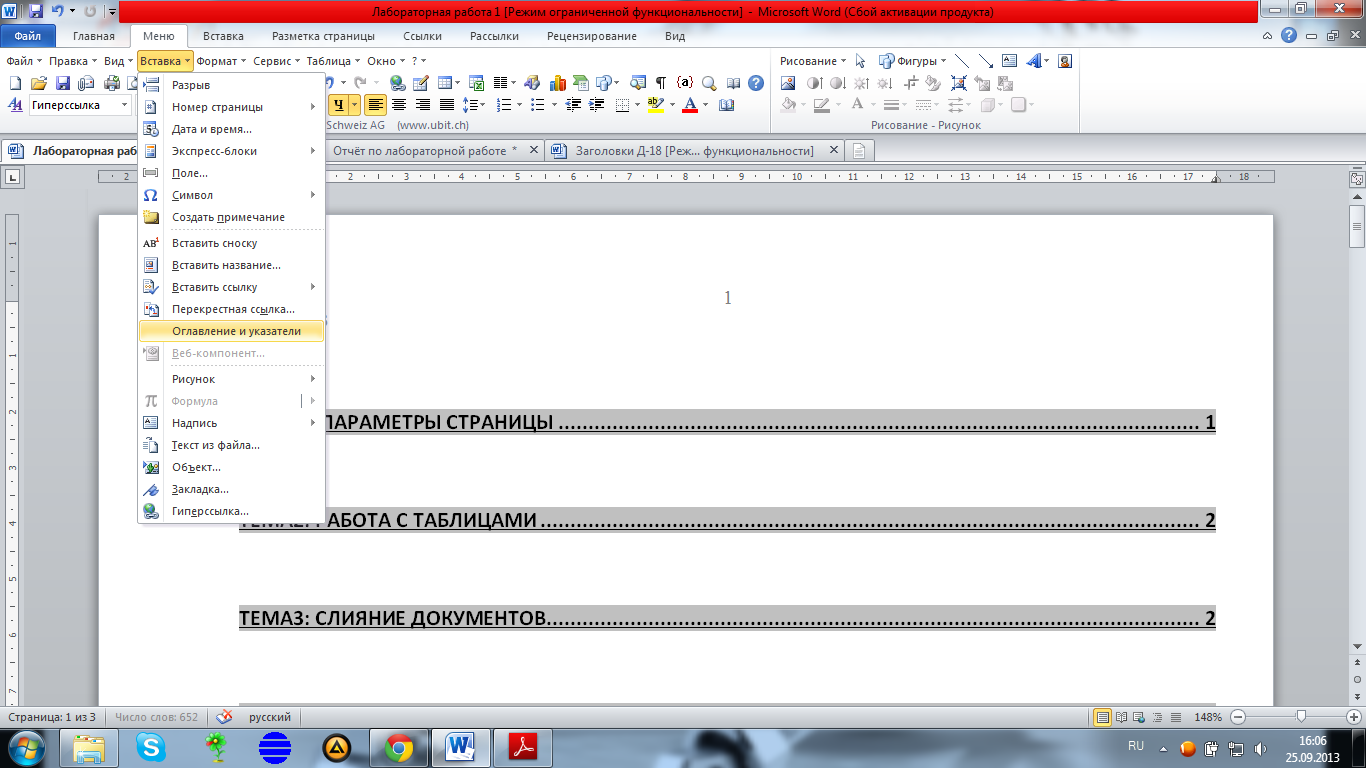Switch to Print Layout view in status bar
The height and width of the screenshot is (768, 1366).
tap(1103, 717)
